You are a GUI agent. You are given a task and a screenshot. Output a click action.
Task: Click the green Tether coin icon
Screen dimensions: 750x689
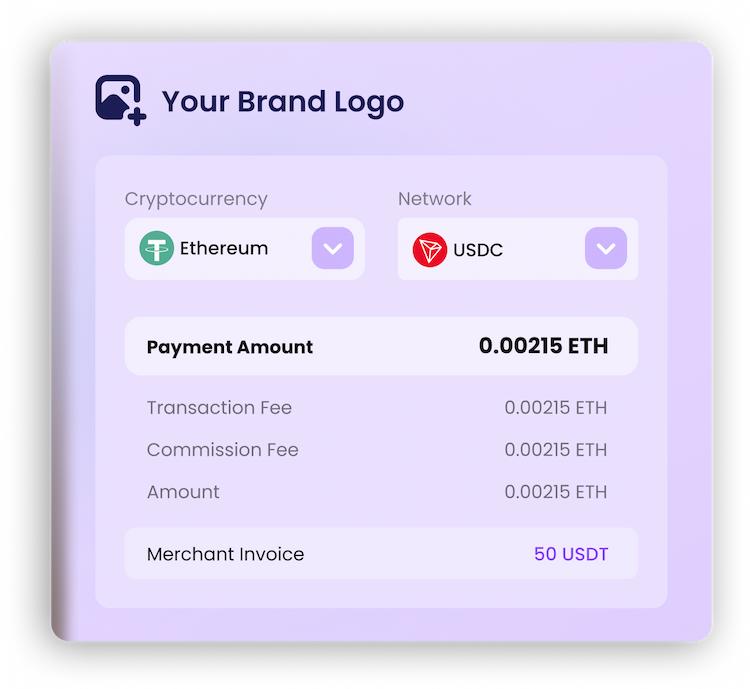pos(156,248)
